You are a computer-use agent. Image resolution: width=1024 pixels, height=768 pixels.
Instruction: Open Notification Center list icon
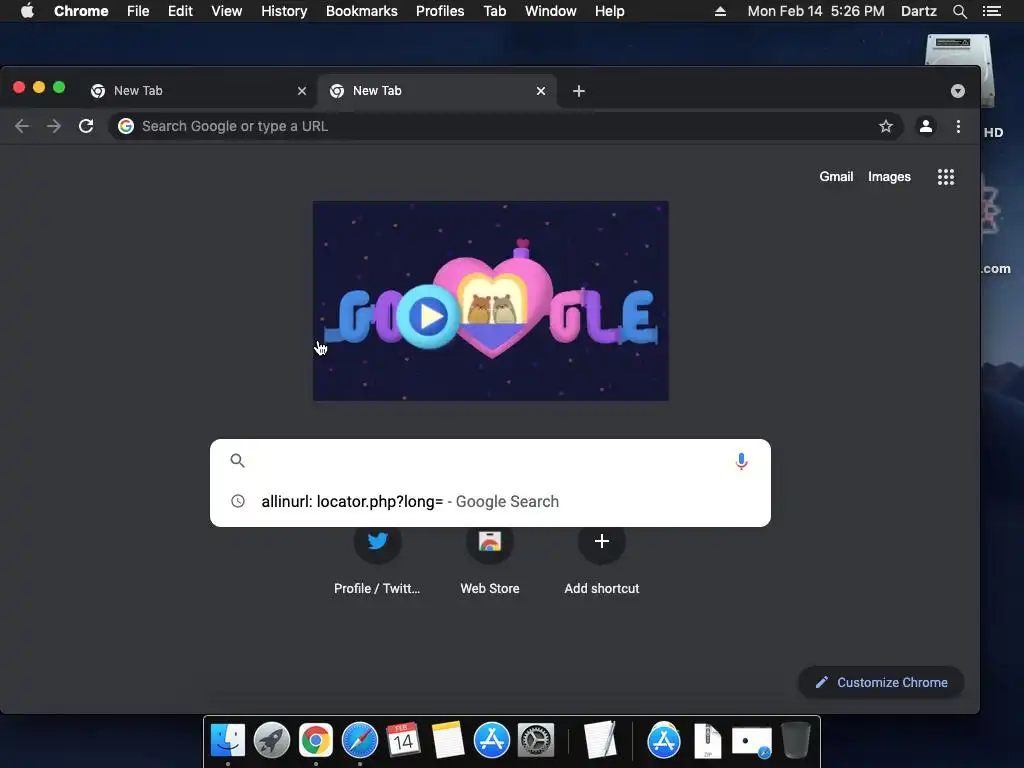pyautogui.click(x=991, y=11)
